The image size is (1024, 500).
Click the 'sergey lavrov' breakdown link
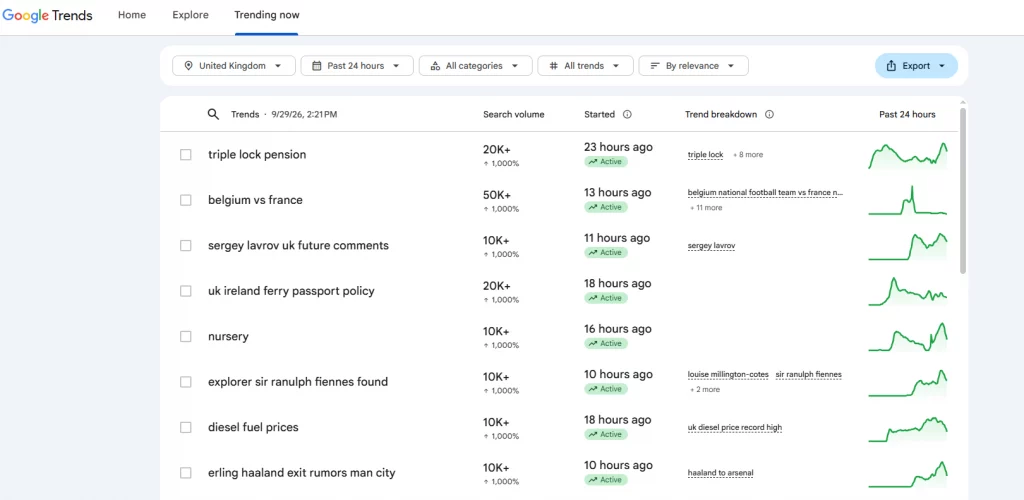tap(711, 245)
